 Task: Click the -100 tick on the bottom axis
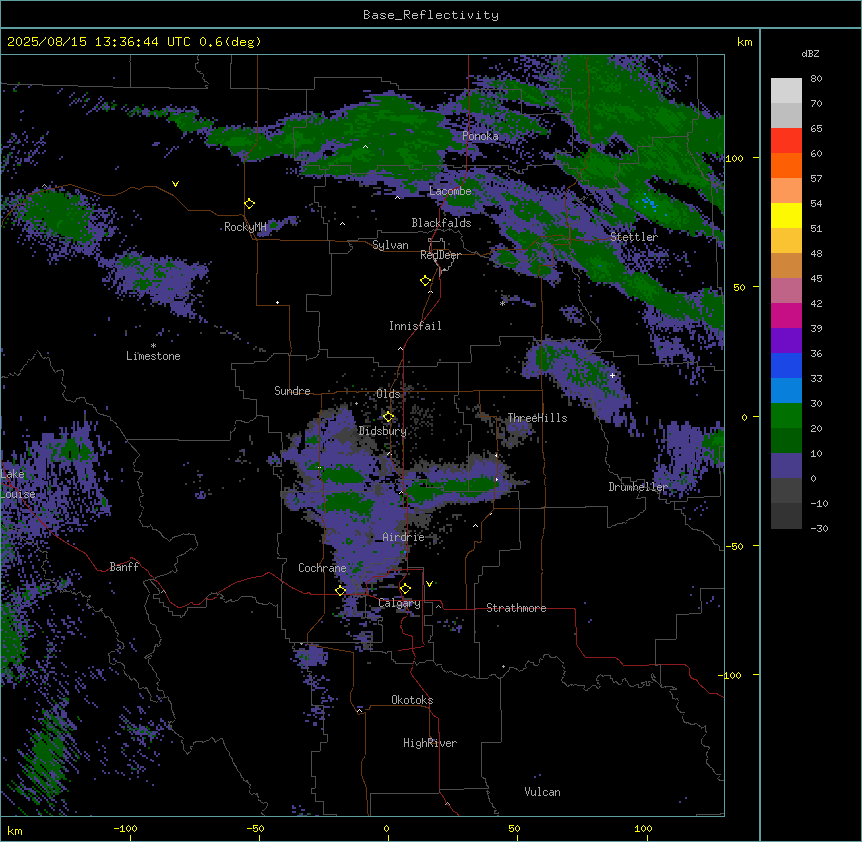[x=125, y=829]
